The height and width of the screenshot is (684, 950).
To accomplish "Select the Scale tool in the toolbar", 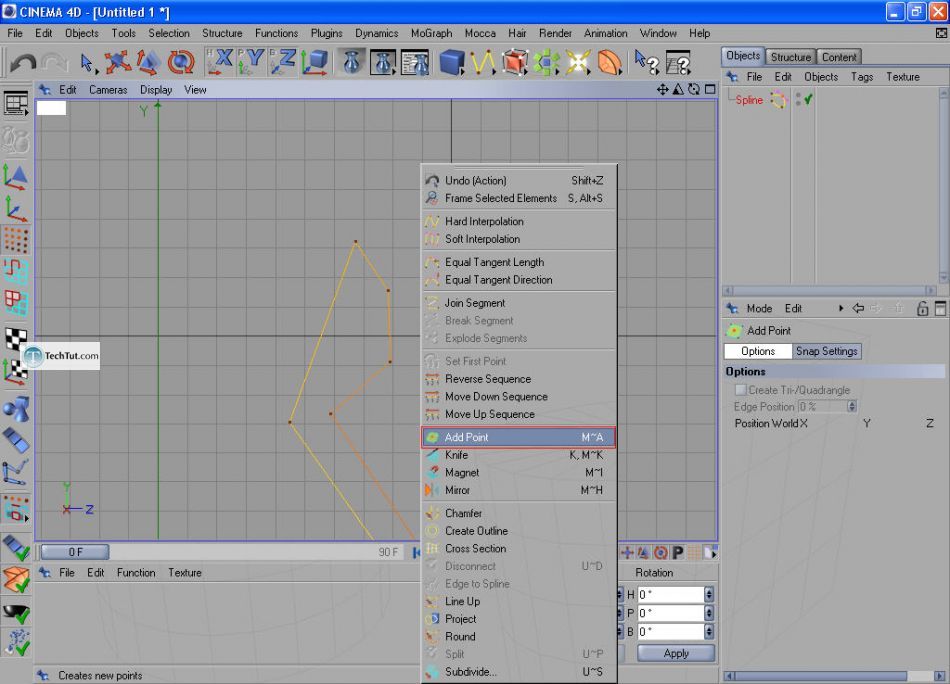I will point(149,62).
